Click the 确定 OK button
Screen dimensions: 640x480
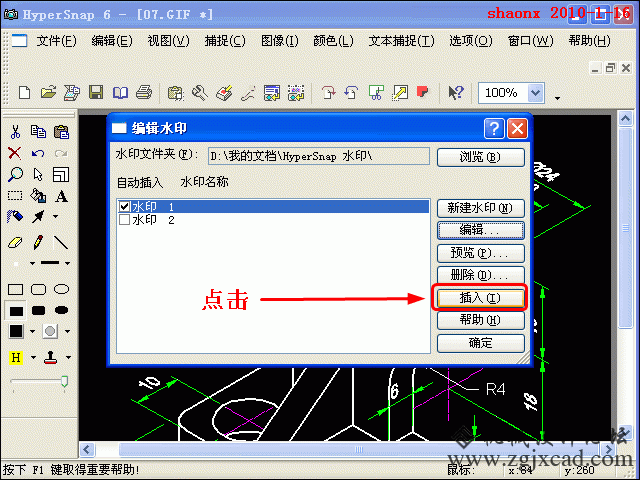(x=480, y=343)
